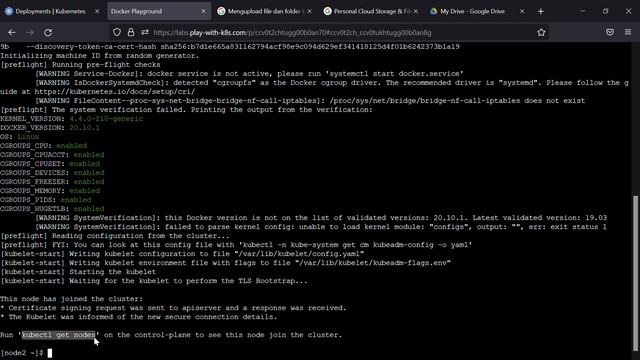Open a new browser tab
Image resolution: width=640 pixels, height=360 pixels.
coord(540,11)
